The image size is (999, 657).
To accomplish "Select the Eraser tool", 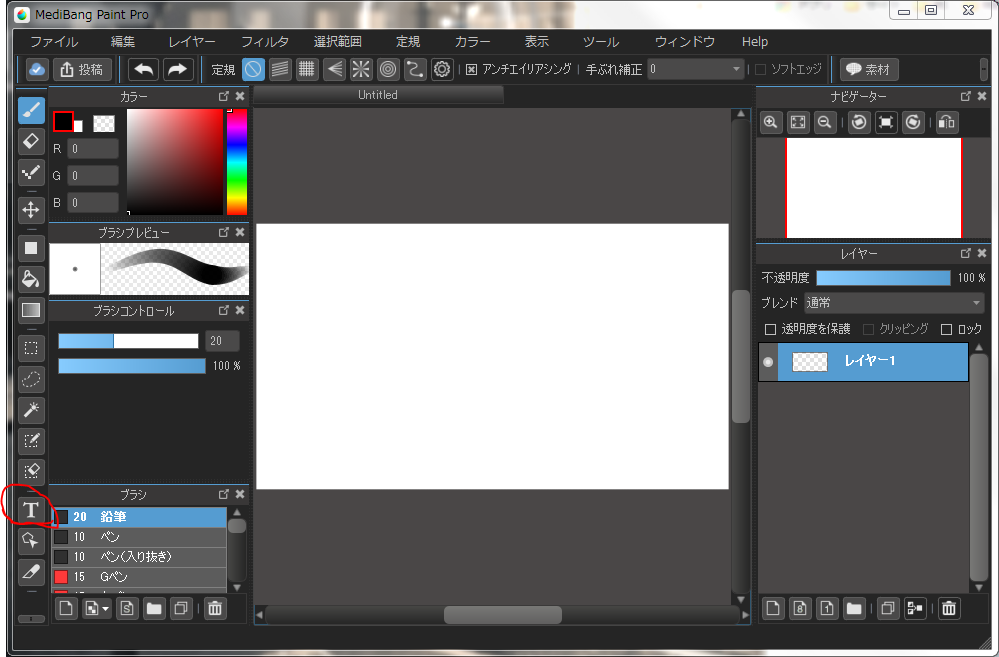I will pos(31,141).
